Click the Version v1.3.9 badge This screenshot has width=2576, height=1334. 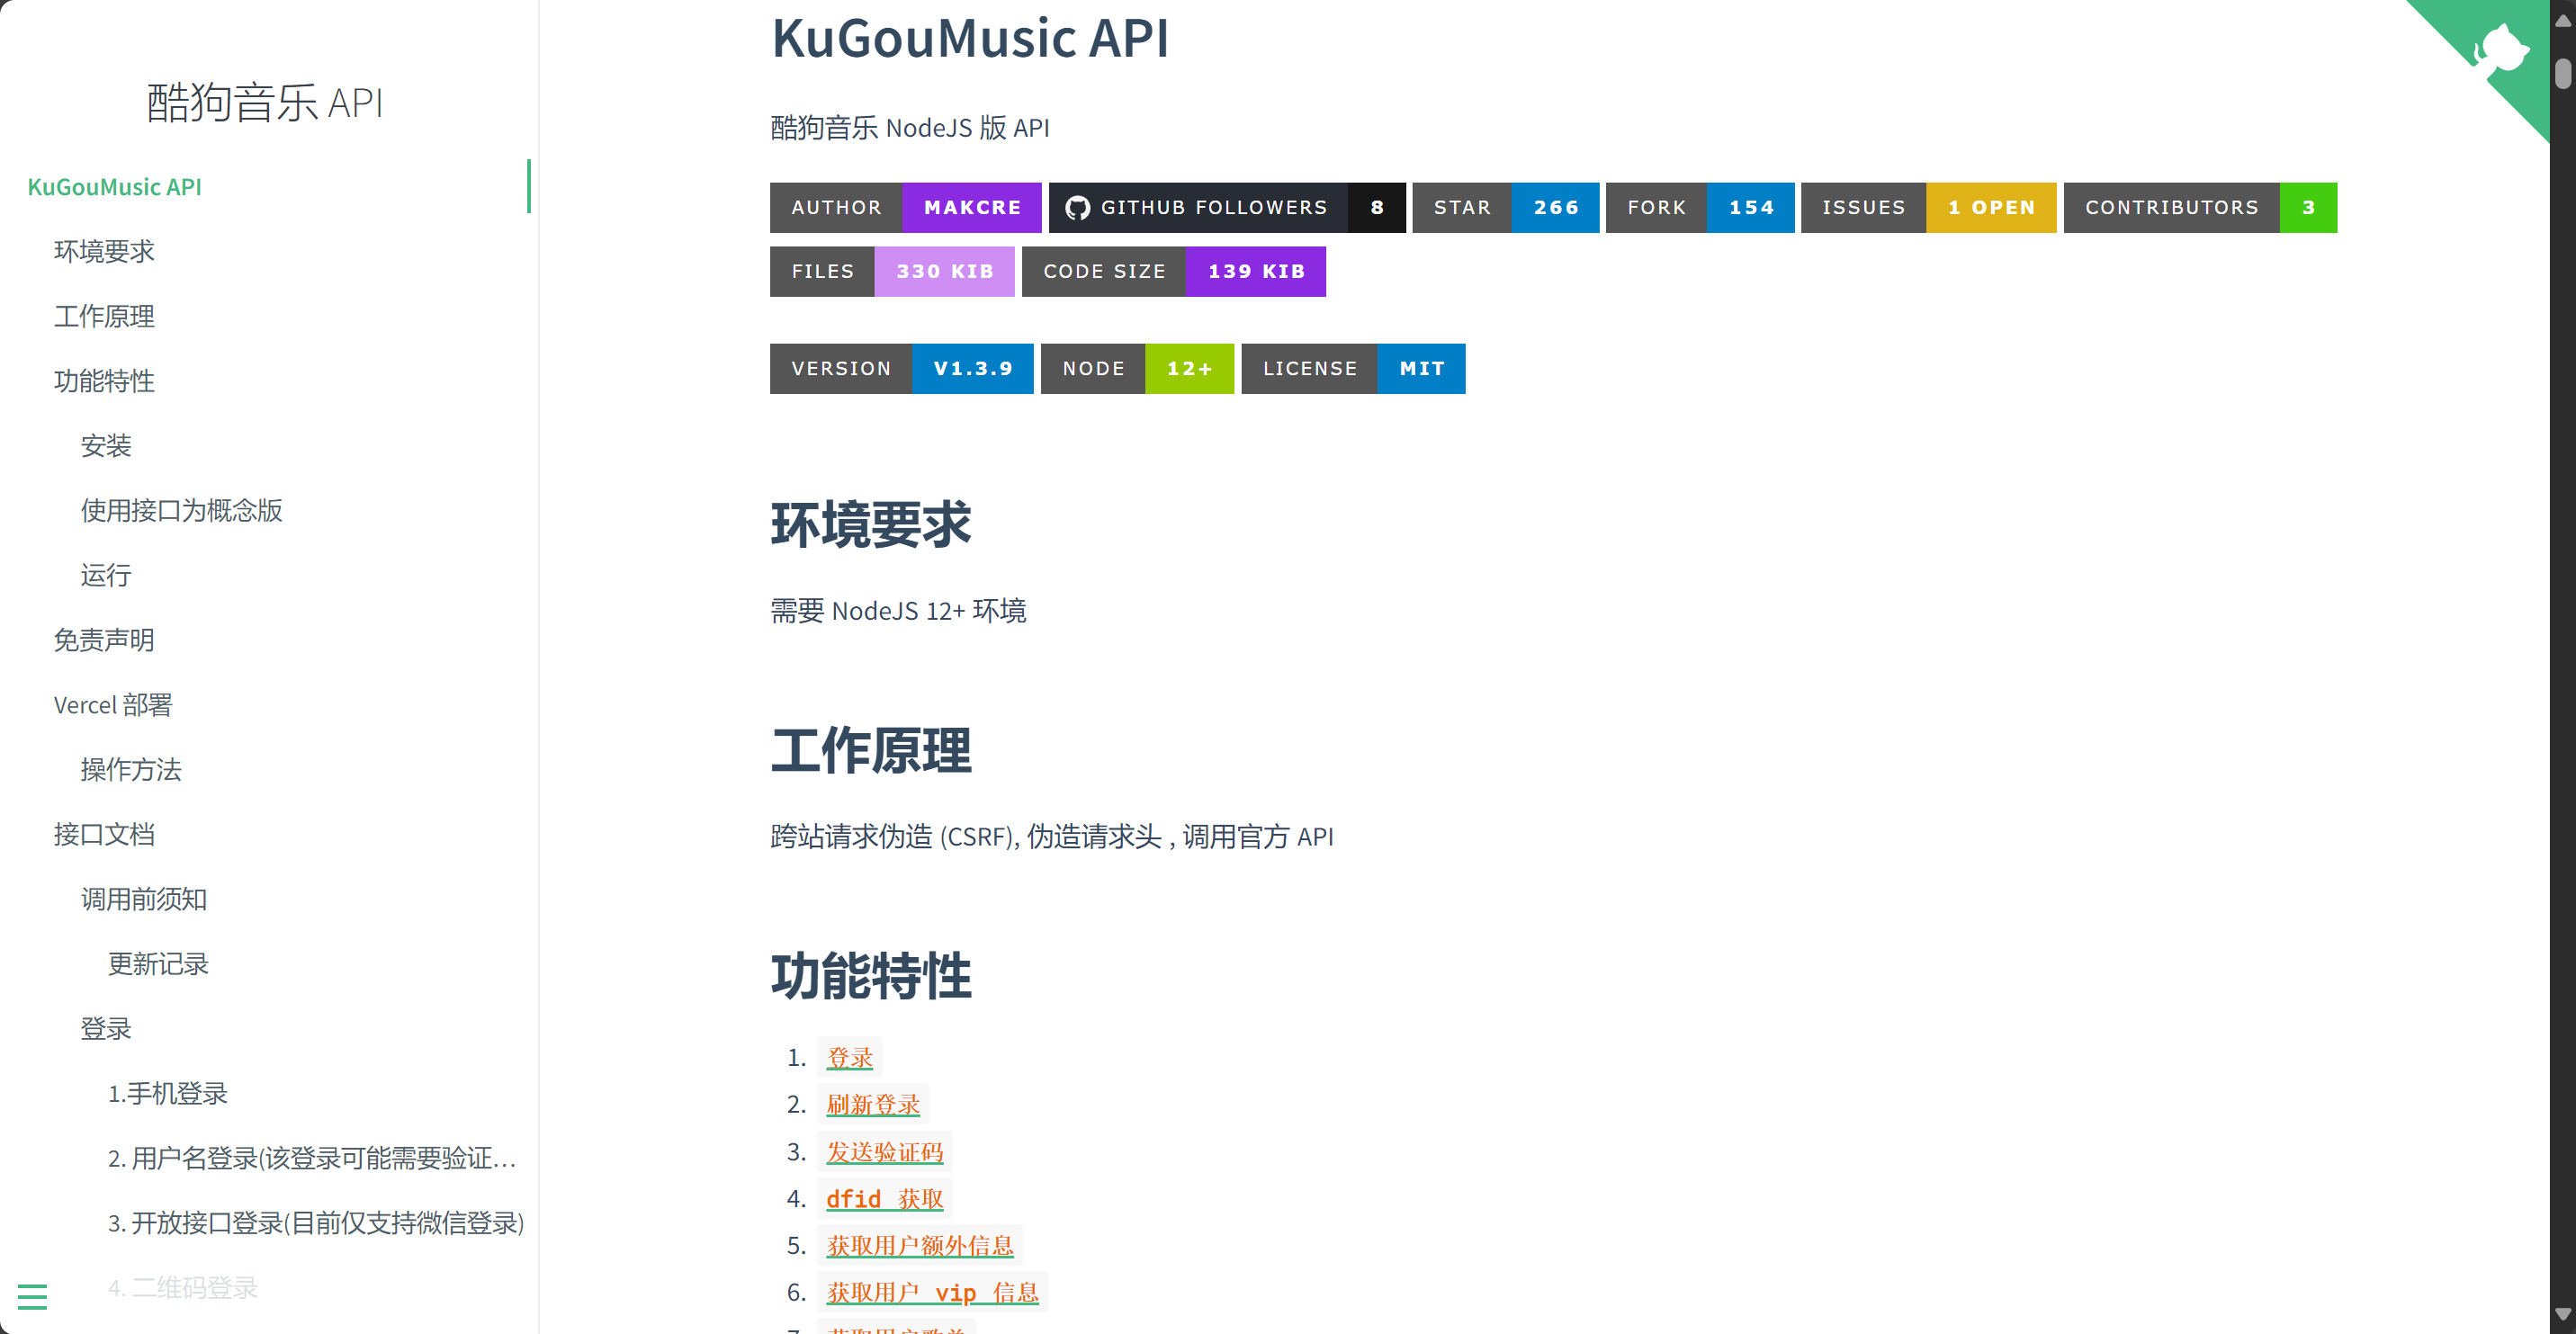click(900, 368)
